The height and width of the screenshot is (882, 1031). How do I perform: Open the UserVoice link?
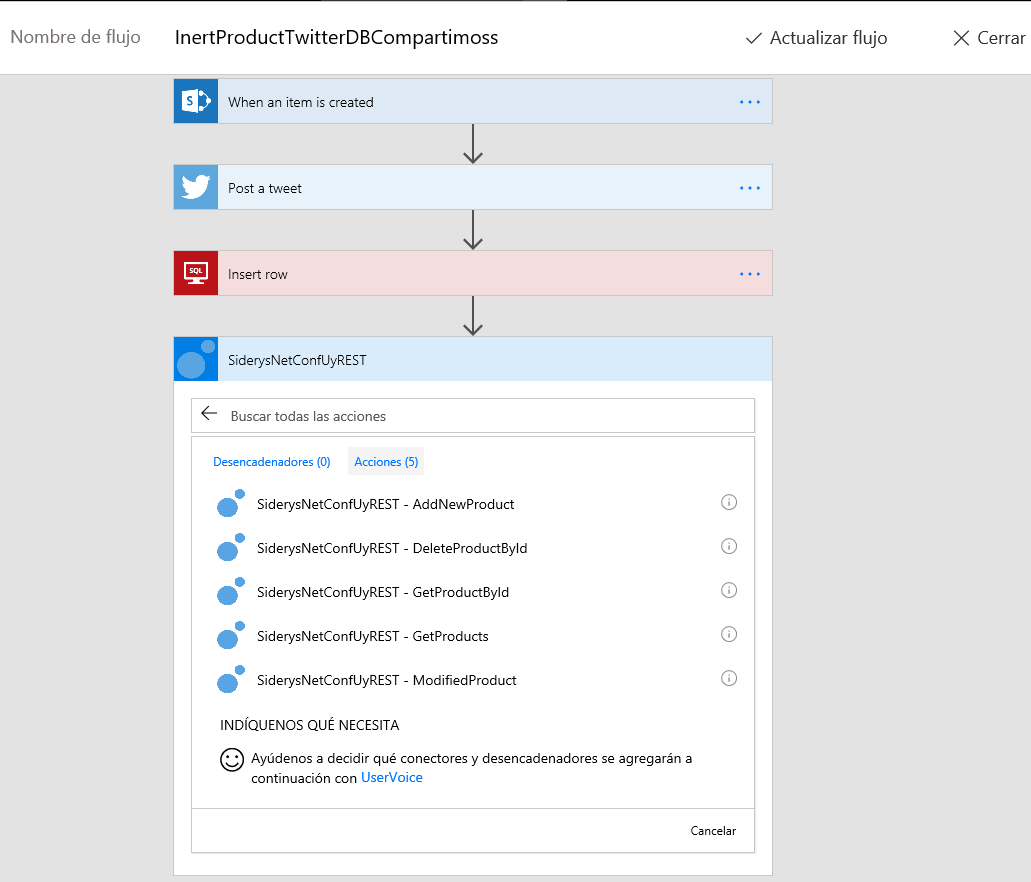click(x=391, y=777)
